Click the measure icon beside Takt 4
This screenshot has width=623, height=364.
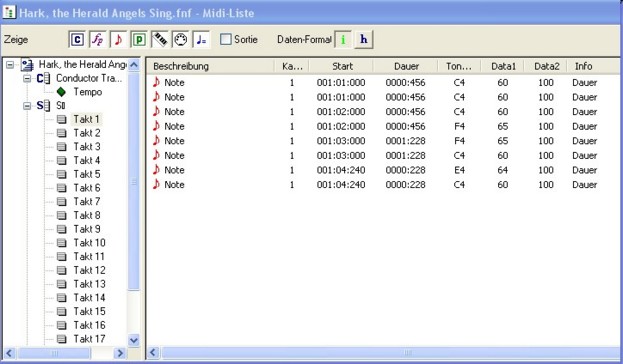(62, 161)
